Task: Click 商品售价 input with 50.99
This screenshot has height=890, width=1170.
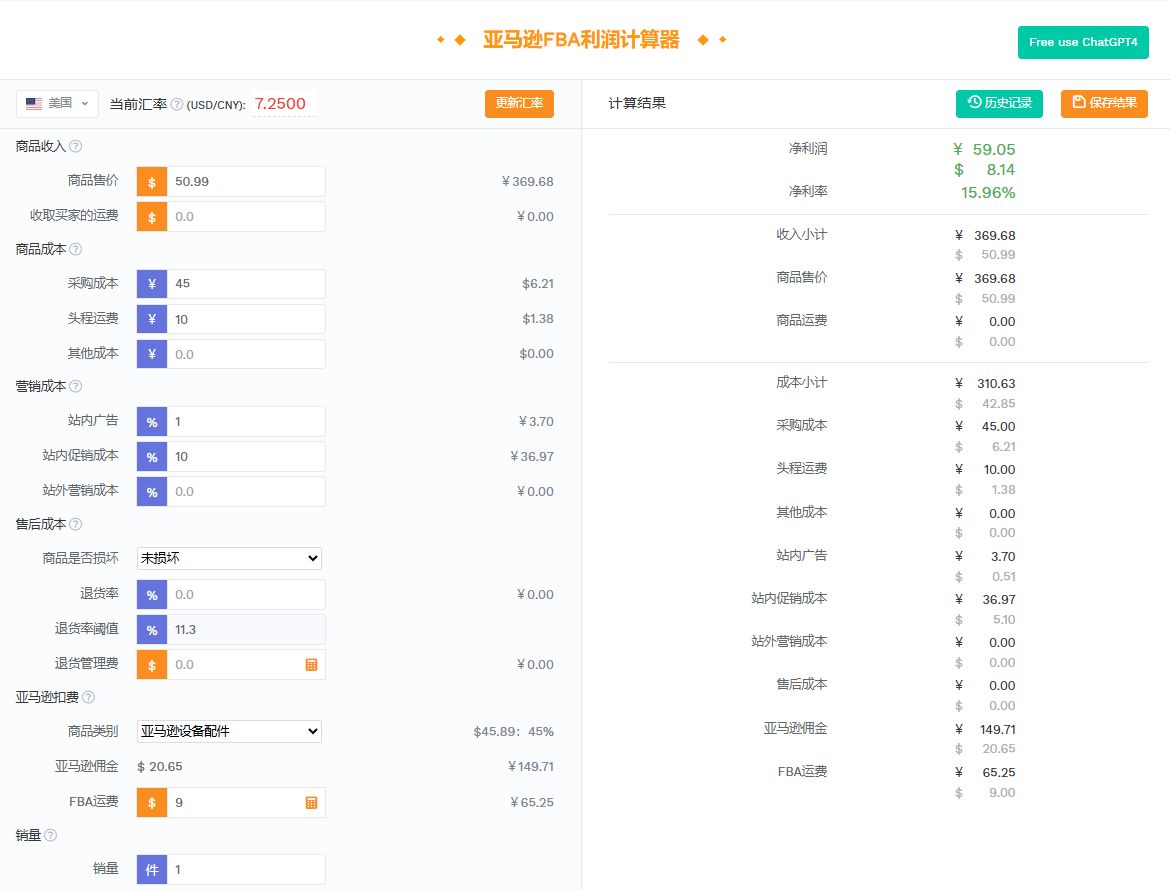Action: click(x=245, y=181)
